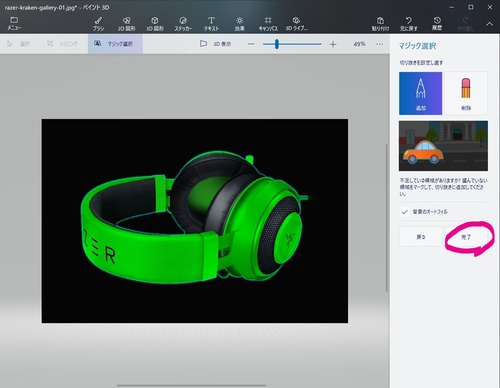This screenshot has height=388, width=500.
Task: Select the 削除 (Remove) eraser tool
Action: coord(466,93)
